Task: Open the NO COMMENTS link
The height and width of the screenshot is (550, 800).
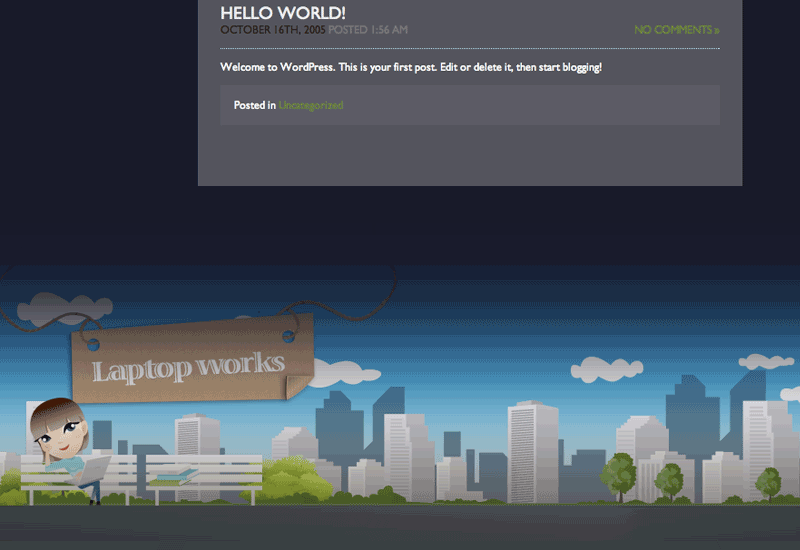Action: [x=677, y=30]
